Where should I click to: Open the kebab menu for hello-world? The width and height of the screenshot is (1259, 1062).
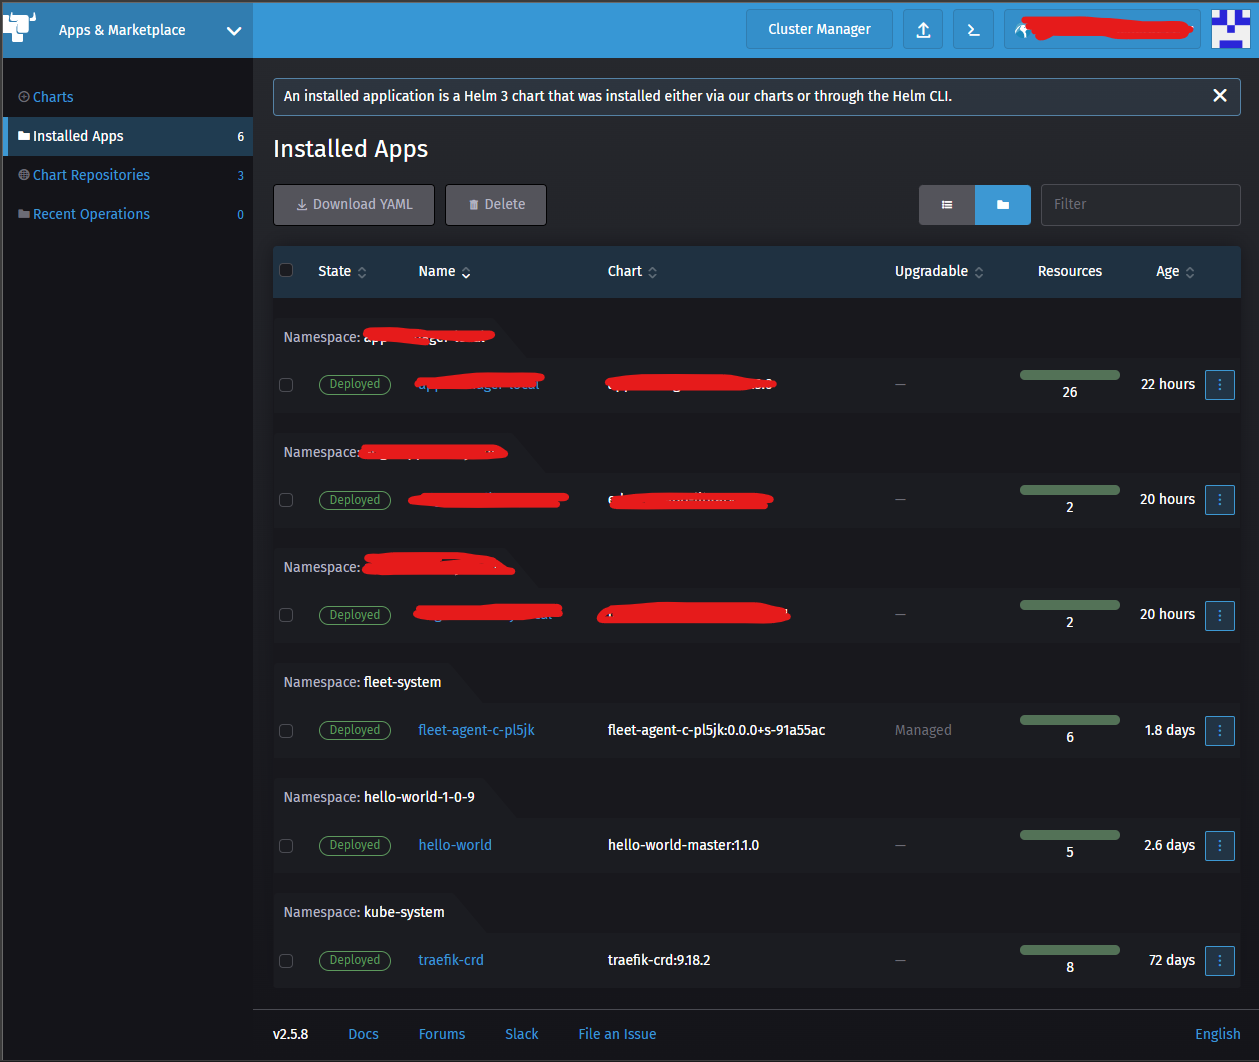(x=1219, y=845)
